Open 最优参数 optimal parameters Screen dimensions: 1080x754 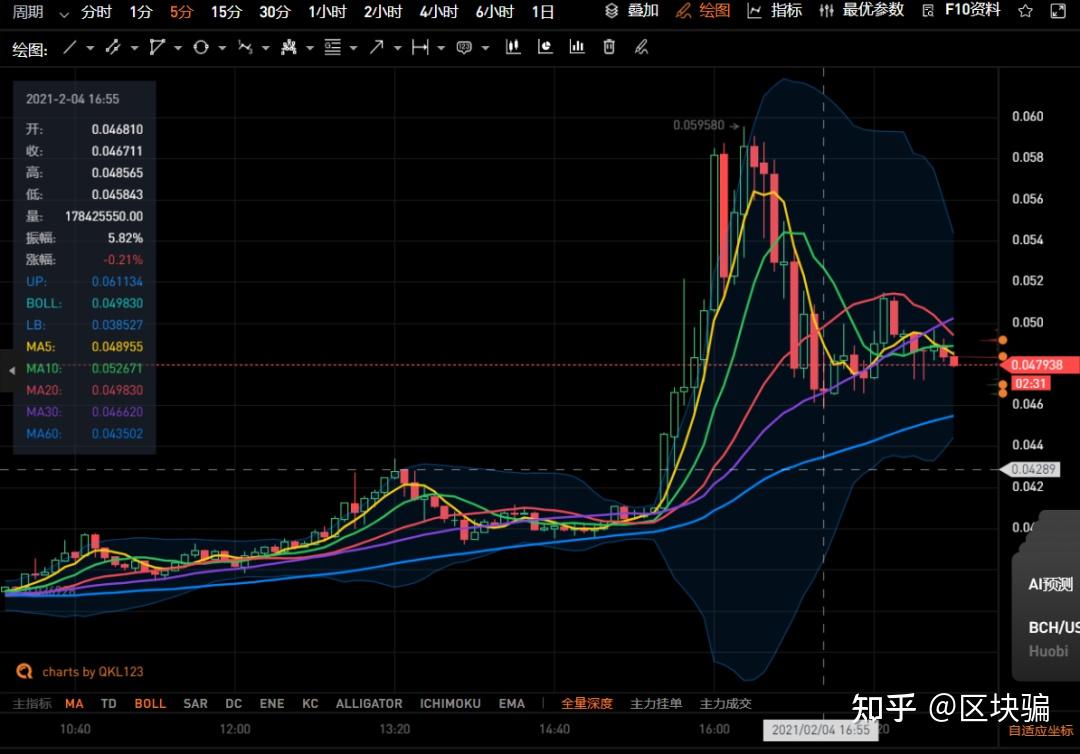point(861,11)
